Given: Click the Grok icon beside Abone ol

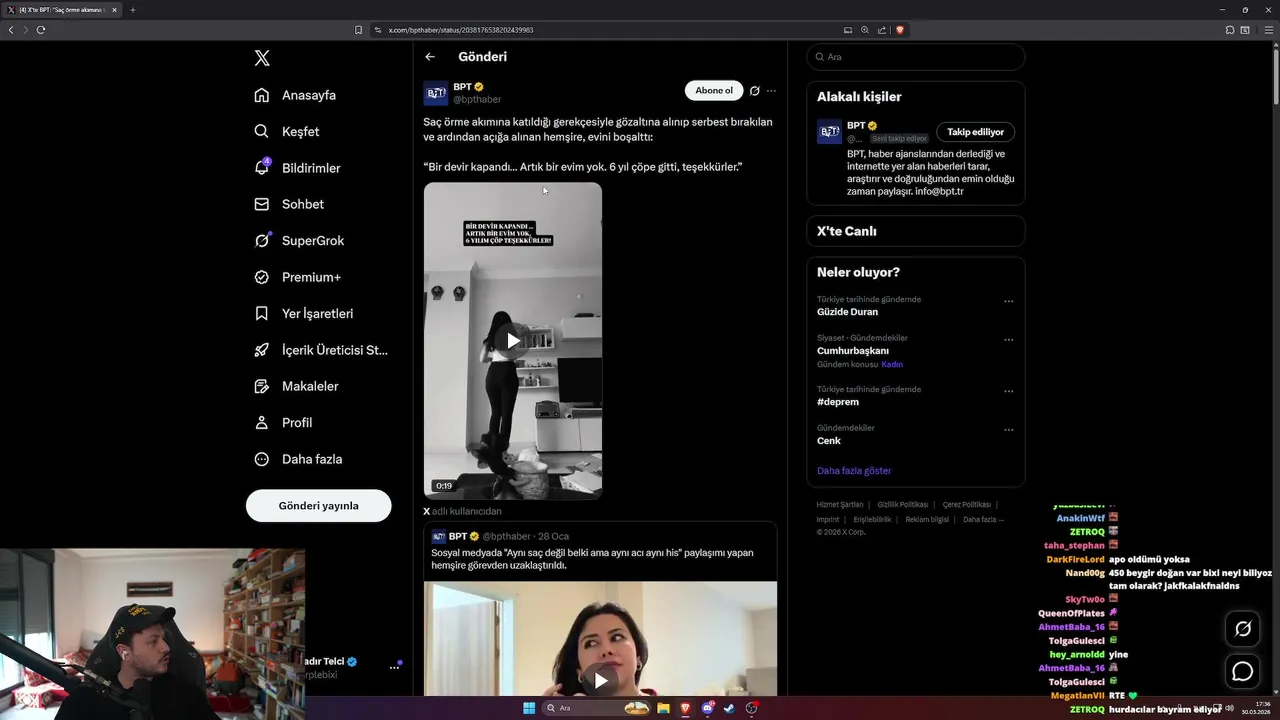Looking at the screenshot, I should (755, 90).
